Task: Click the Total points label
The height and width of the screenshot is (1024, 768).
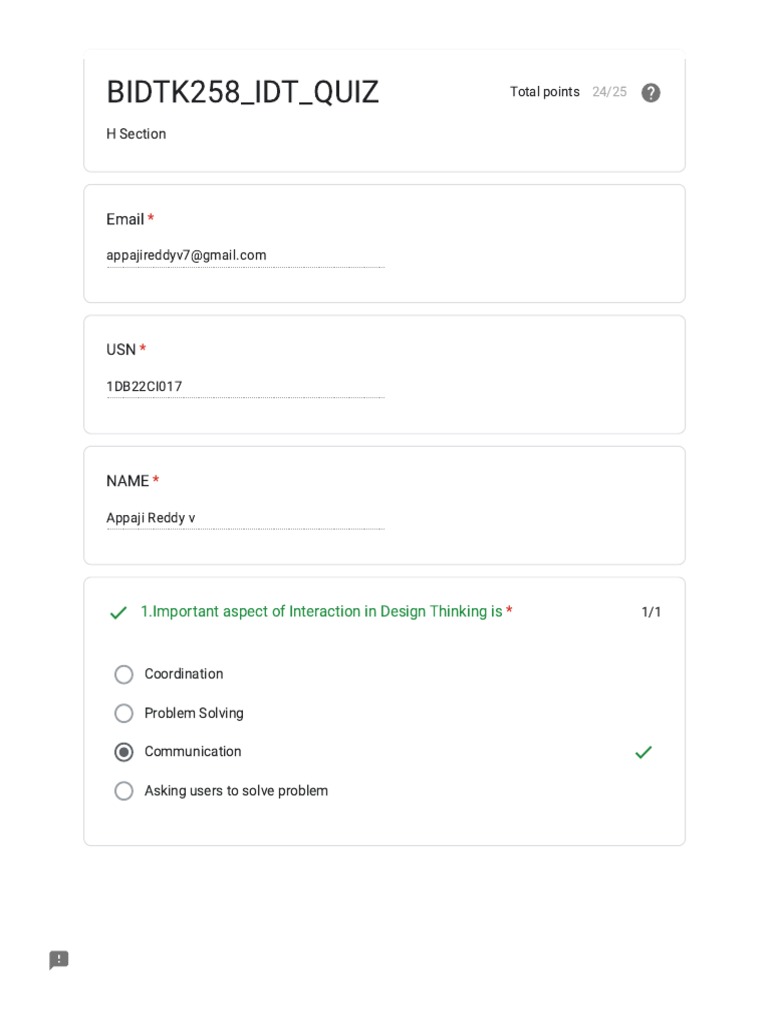Action: click(545, 92)
